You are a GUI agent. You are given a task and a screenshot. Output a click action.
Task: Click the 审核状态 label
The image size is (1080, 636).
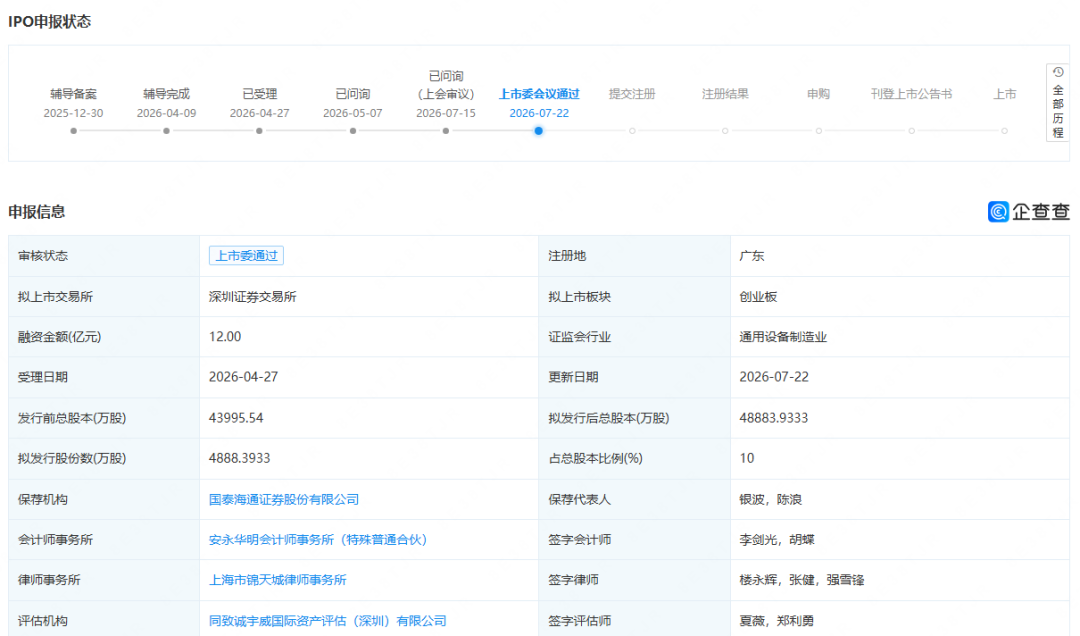tap(43, 256)
